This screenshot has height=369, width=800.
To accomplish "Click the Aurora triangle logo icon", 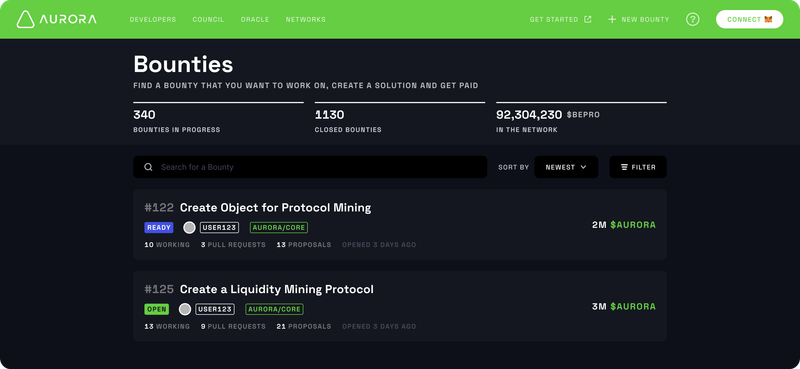I will [25, 19].
